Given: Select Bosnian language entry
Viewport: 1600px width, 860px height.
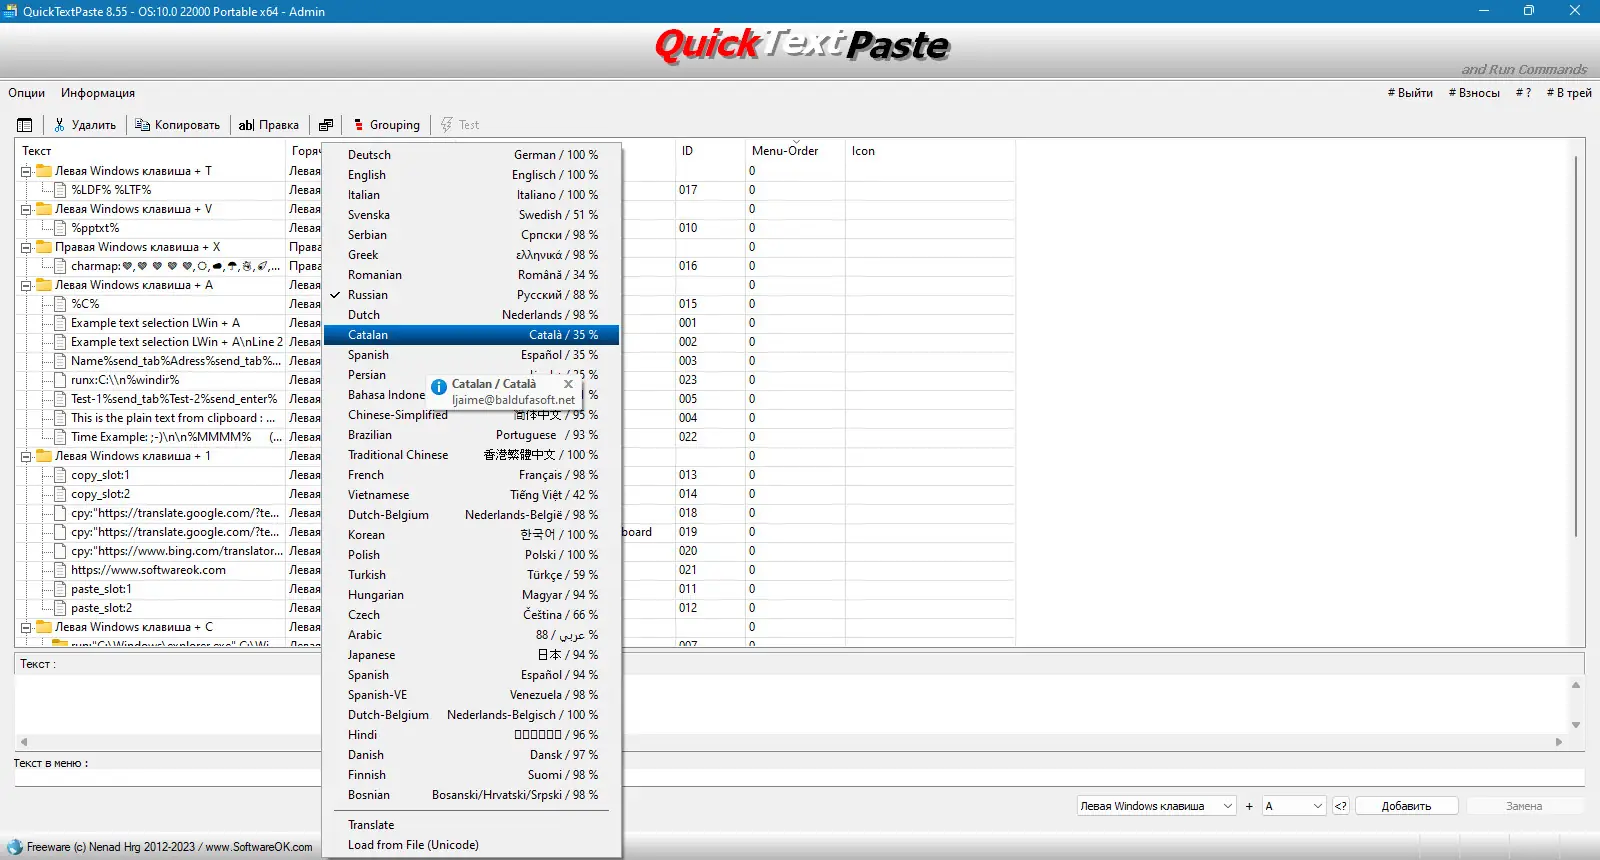Looking at the screenshot, I should pos(471,795).
